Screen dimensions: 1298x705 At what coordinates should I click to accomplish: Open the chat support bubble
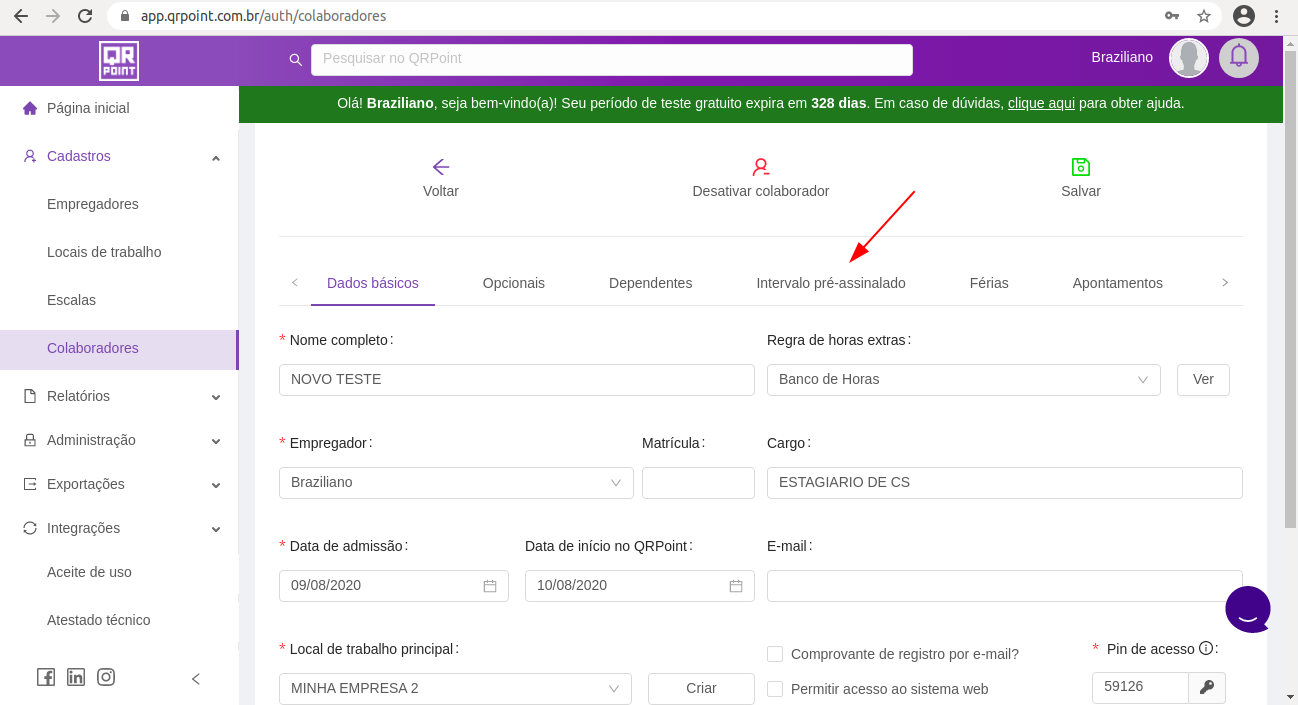1248,609
